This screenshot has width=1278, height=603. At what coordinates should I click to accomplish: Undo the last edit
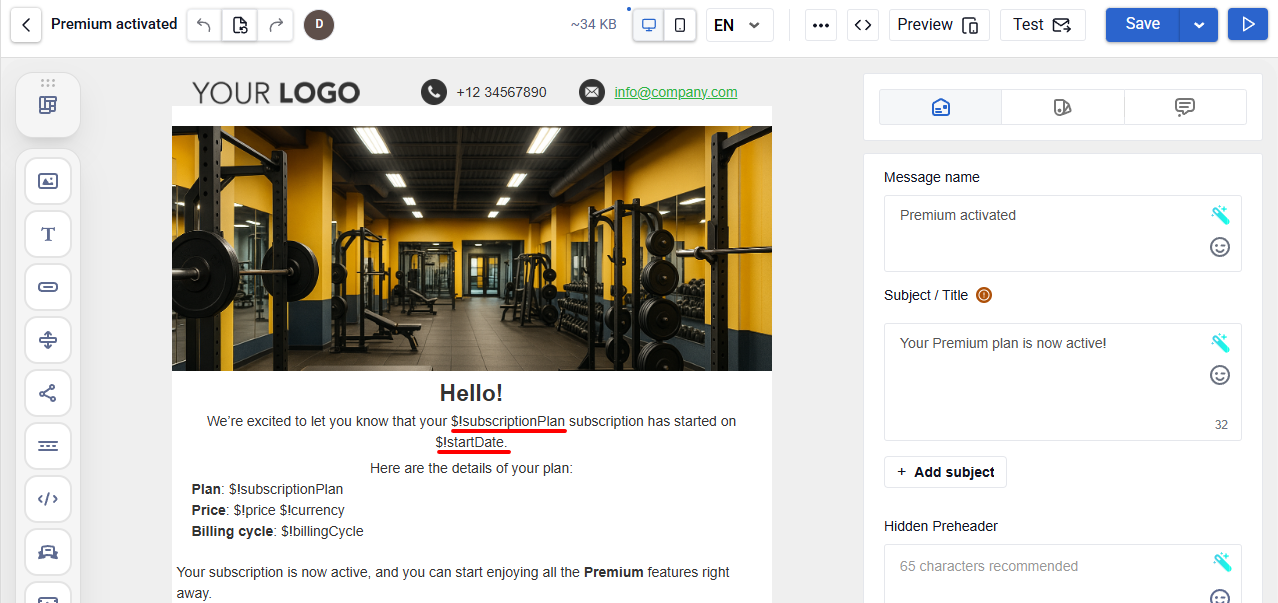tap(204, 25)
